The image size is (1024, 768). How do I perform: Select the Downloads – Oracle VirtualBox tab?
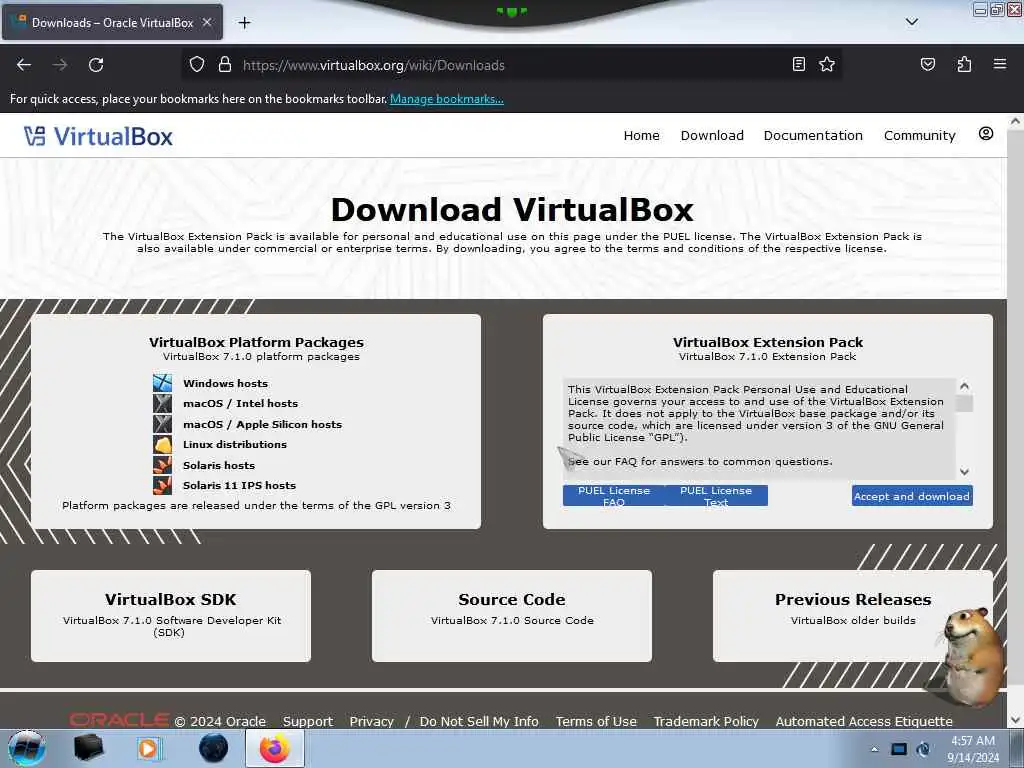pyautogui.click(x=112, y=22)
